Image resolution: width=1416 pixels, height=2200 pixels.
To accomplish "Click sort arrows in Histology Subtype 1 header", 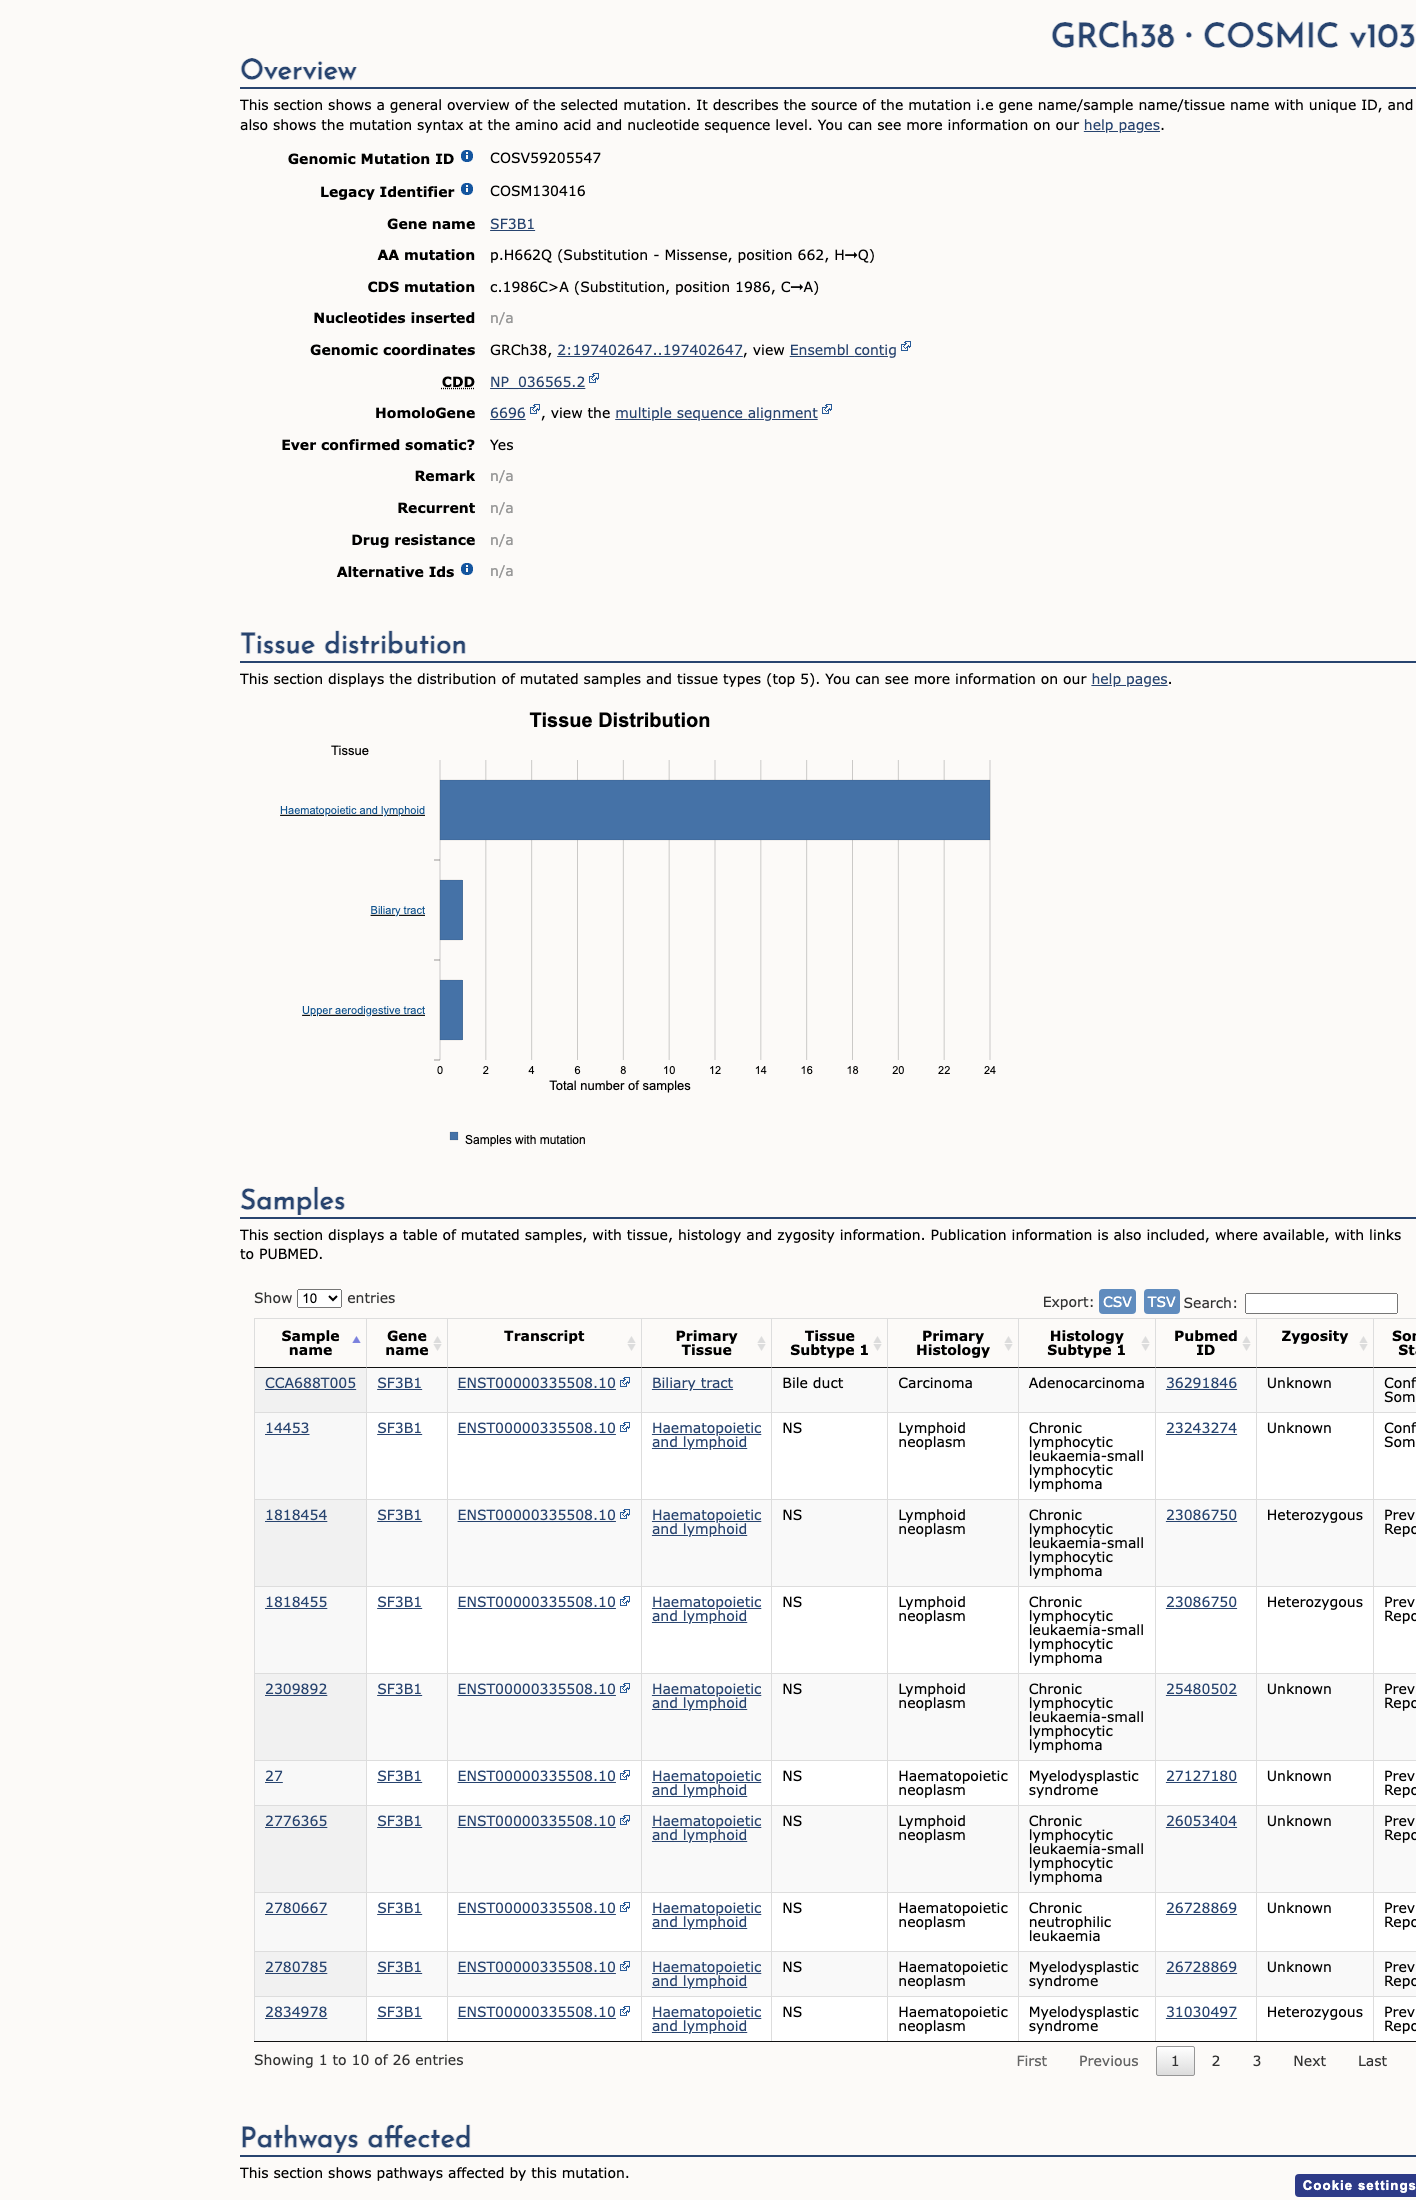I will click(x=1146, y=1343).
